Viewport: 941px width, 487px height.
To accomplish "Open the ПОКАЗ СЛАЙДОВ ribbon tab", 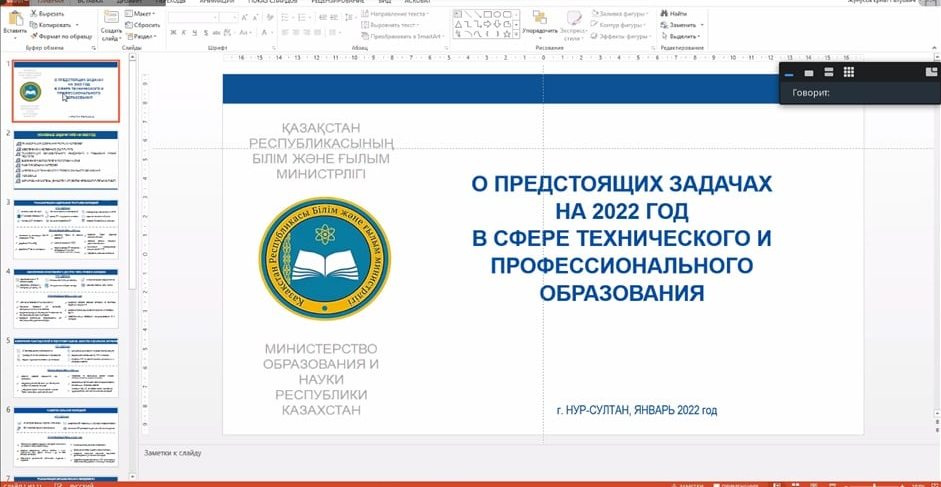I will point(274,2).
